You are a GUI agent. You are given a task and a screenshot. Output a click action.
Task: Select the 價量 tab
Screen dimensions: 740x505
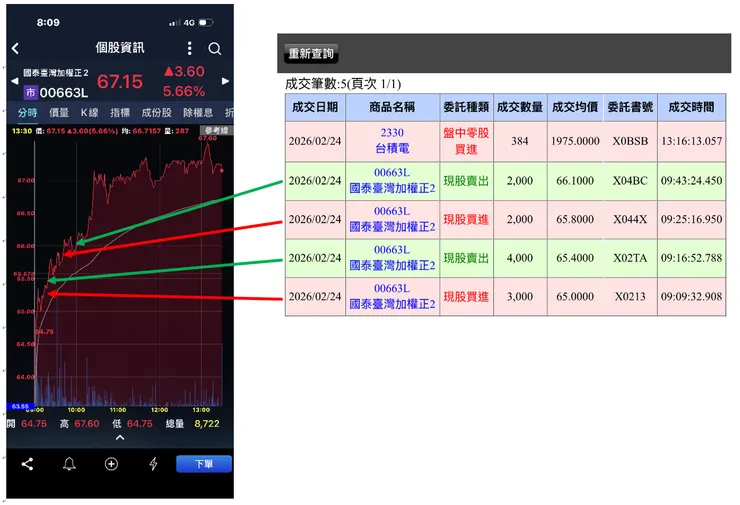[59, 112]
